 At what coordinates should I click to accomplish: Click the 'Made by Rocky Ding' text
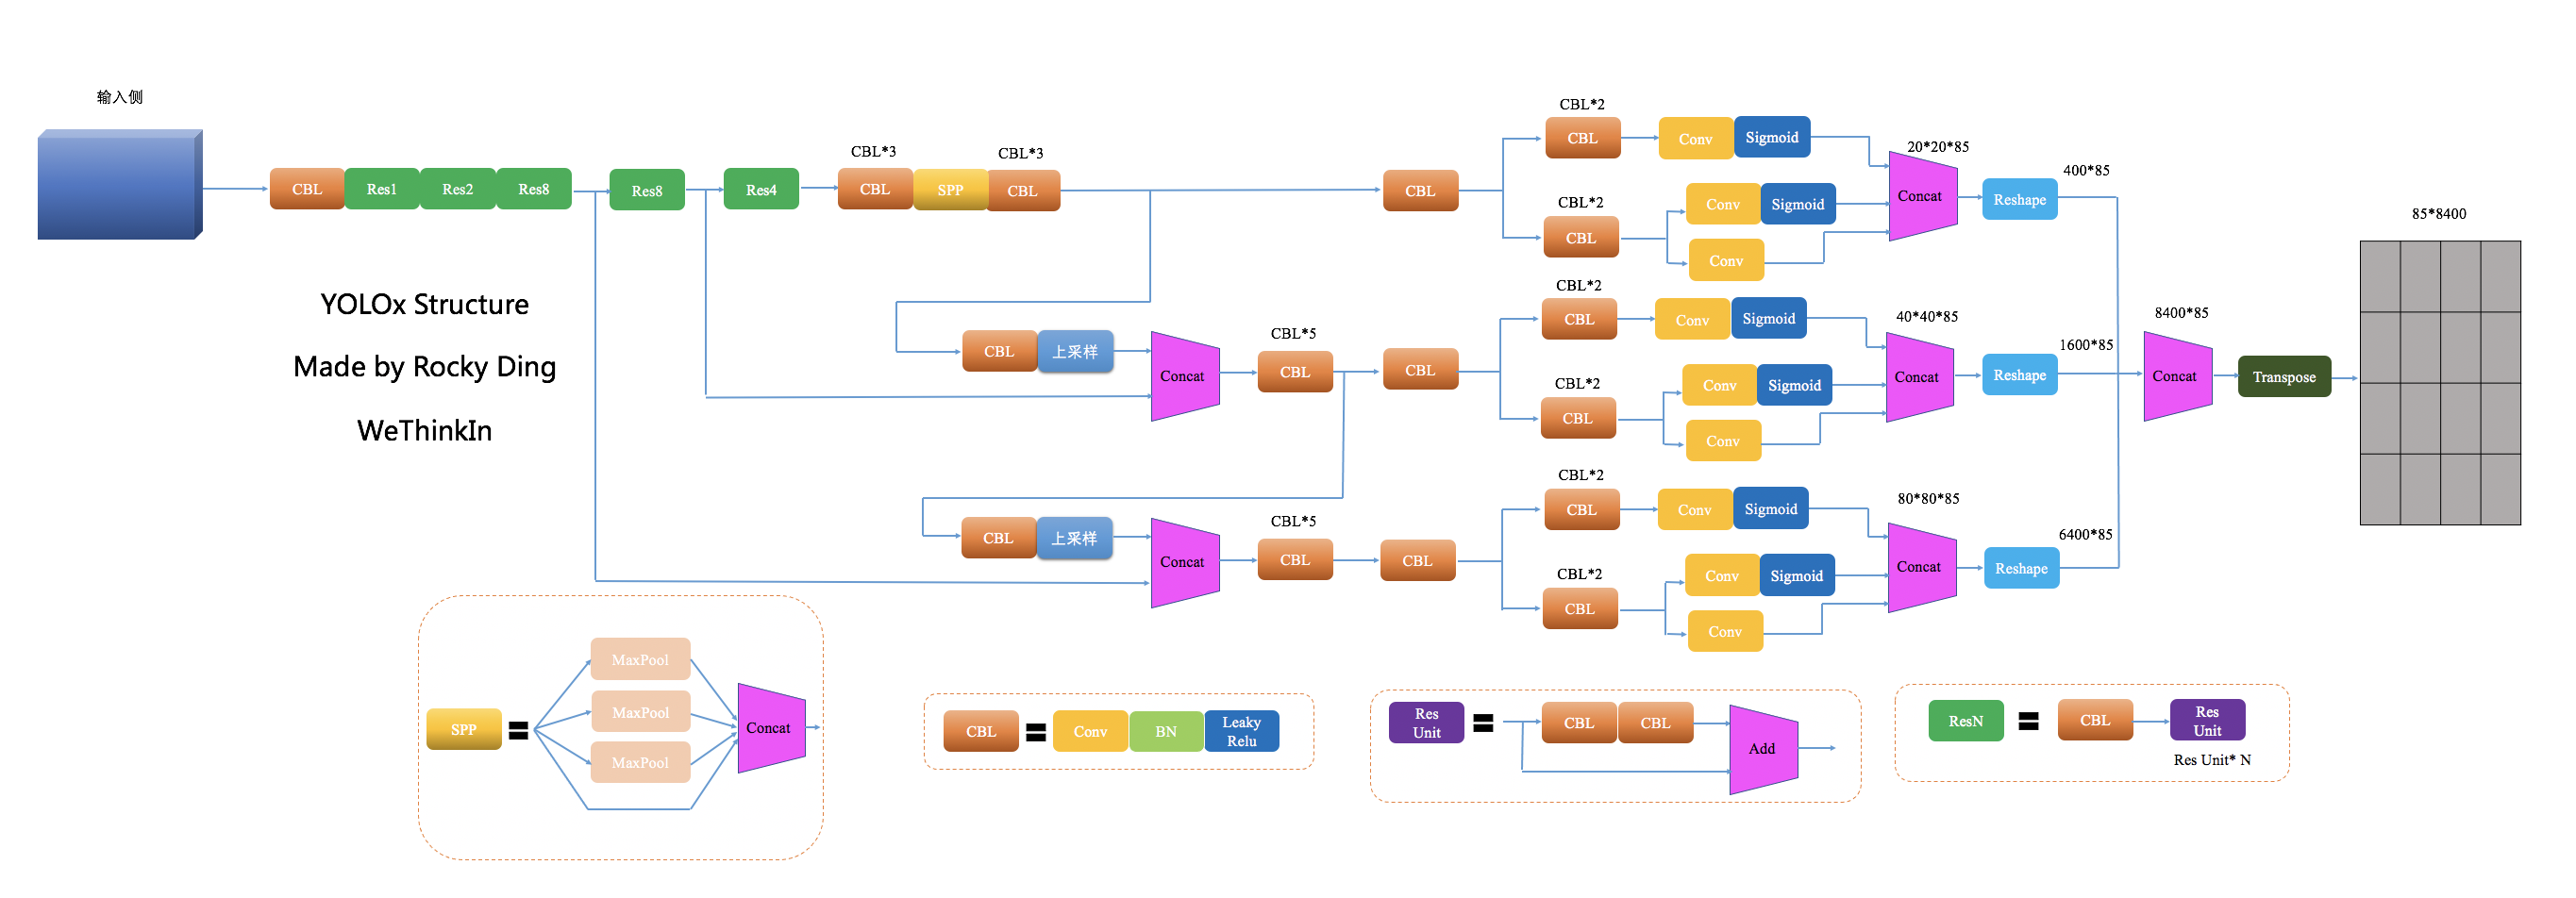coord(424,367)
